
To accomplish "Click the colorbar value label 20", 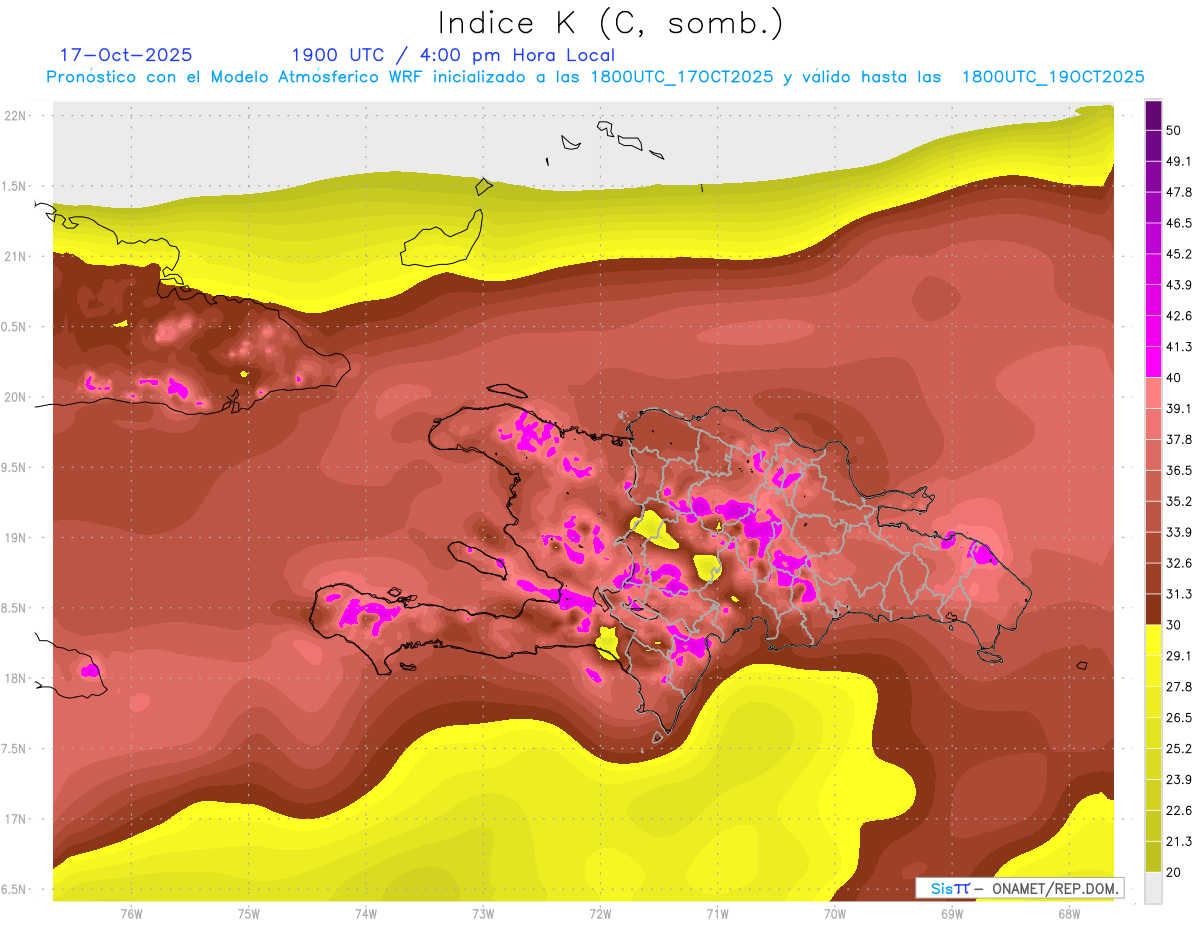I will (1174, 872).
